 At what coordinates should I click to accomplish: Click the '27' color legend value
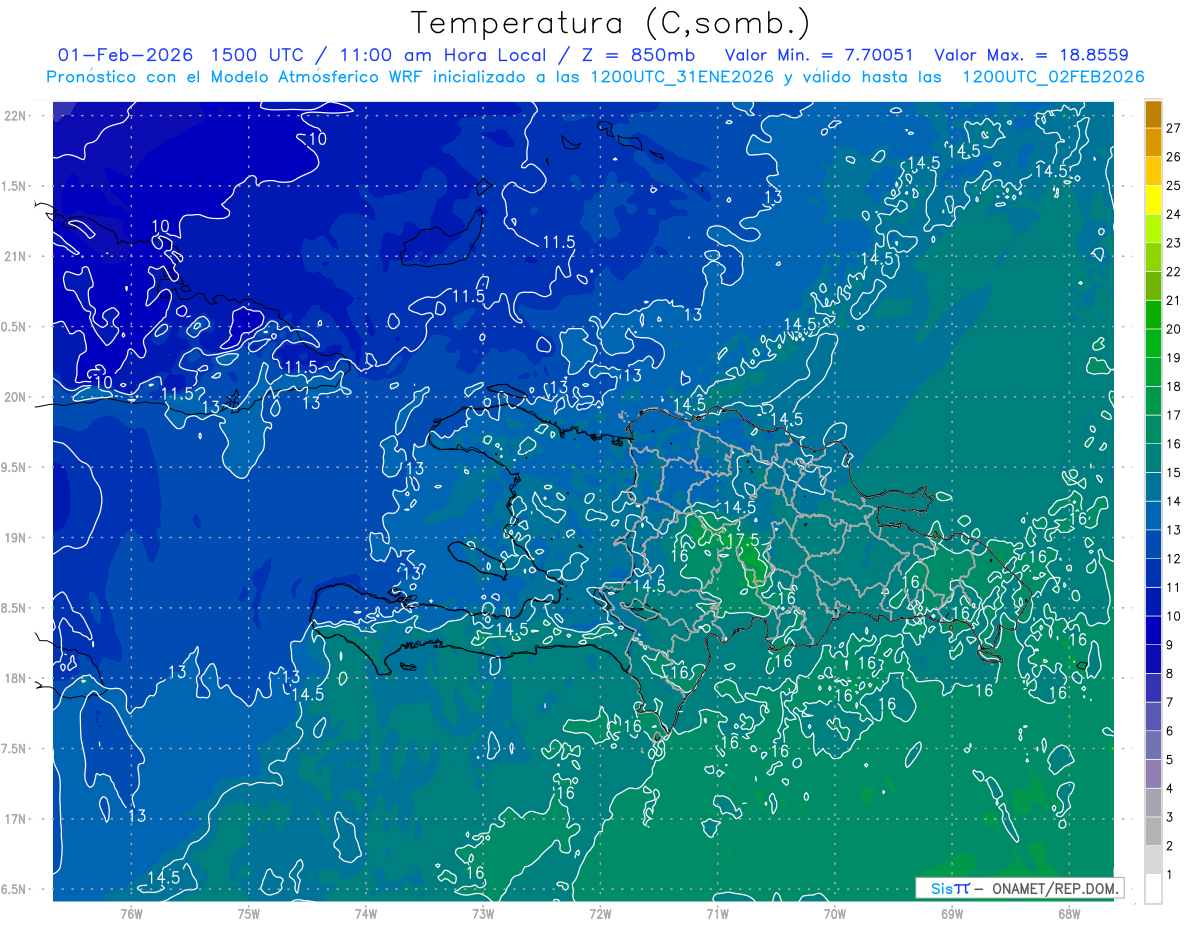(1174, 128)
